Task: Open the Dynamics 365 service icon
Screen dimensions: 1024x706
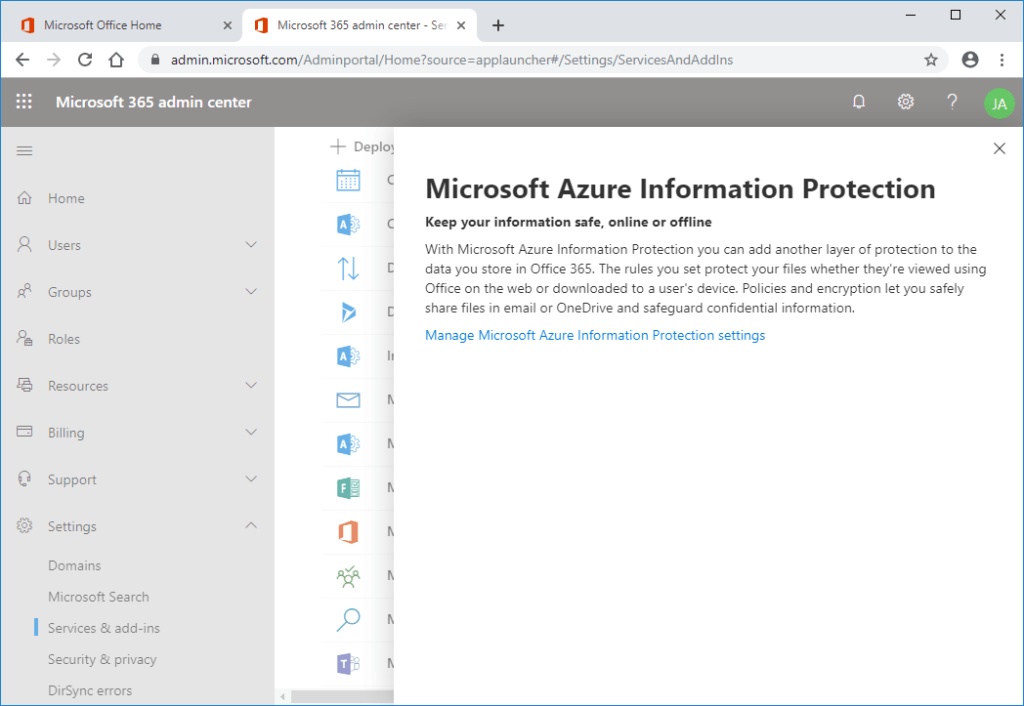Action: [347, 312]
